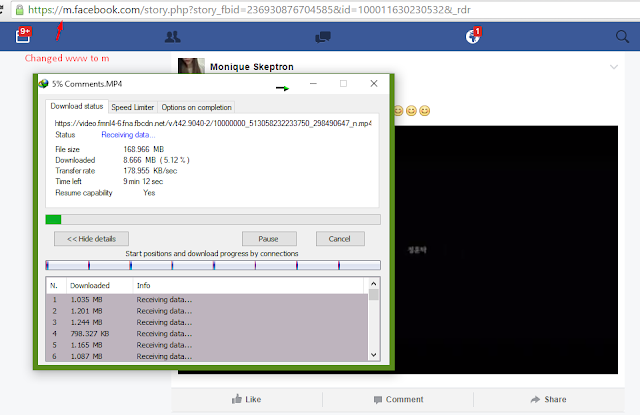The height and width of the screenshot is (415, 640).
Task: Click the black video player area
Action: 506,249
